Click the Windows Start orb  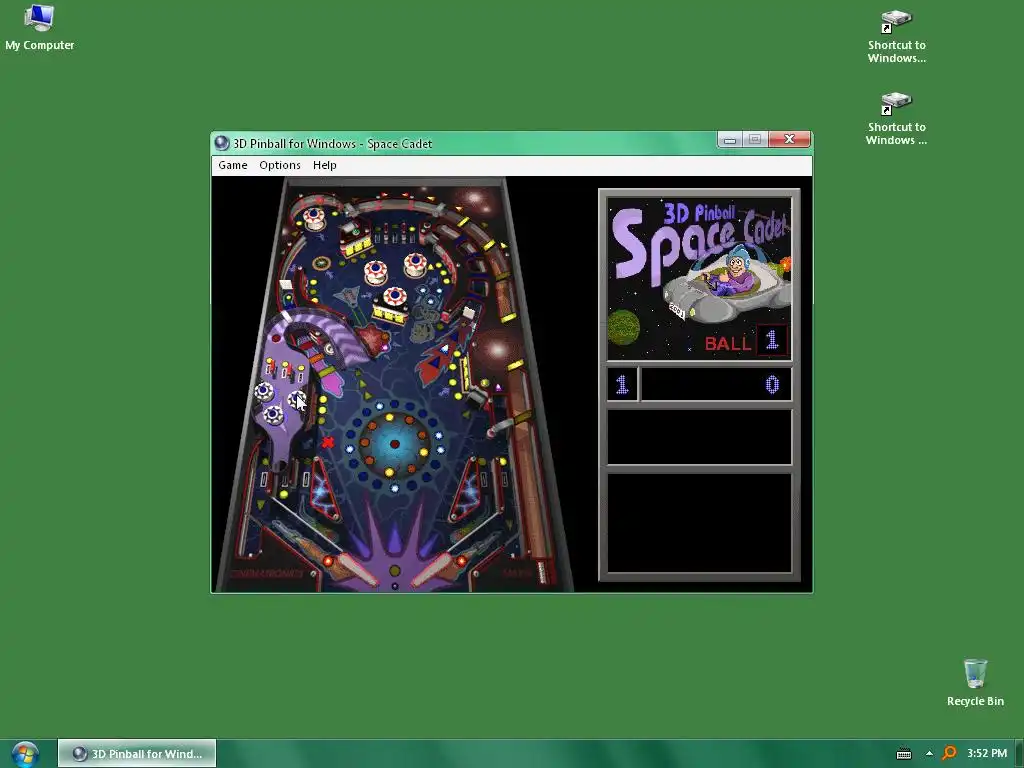tap(25, 754)
